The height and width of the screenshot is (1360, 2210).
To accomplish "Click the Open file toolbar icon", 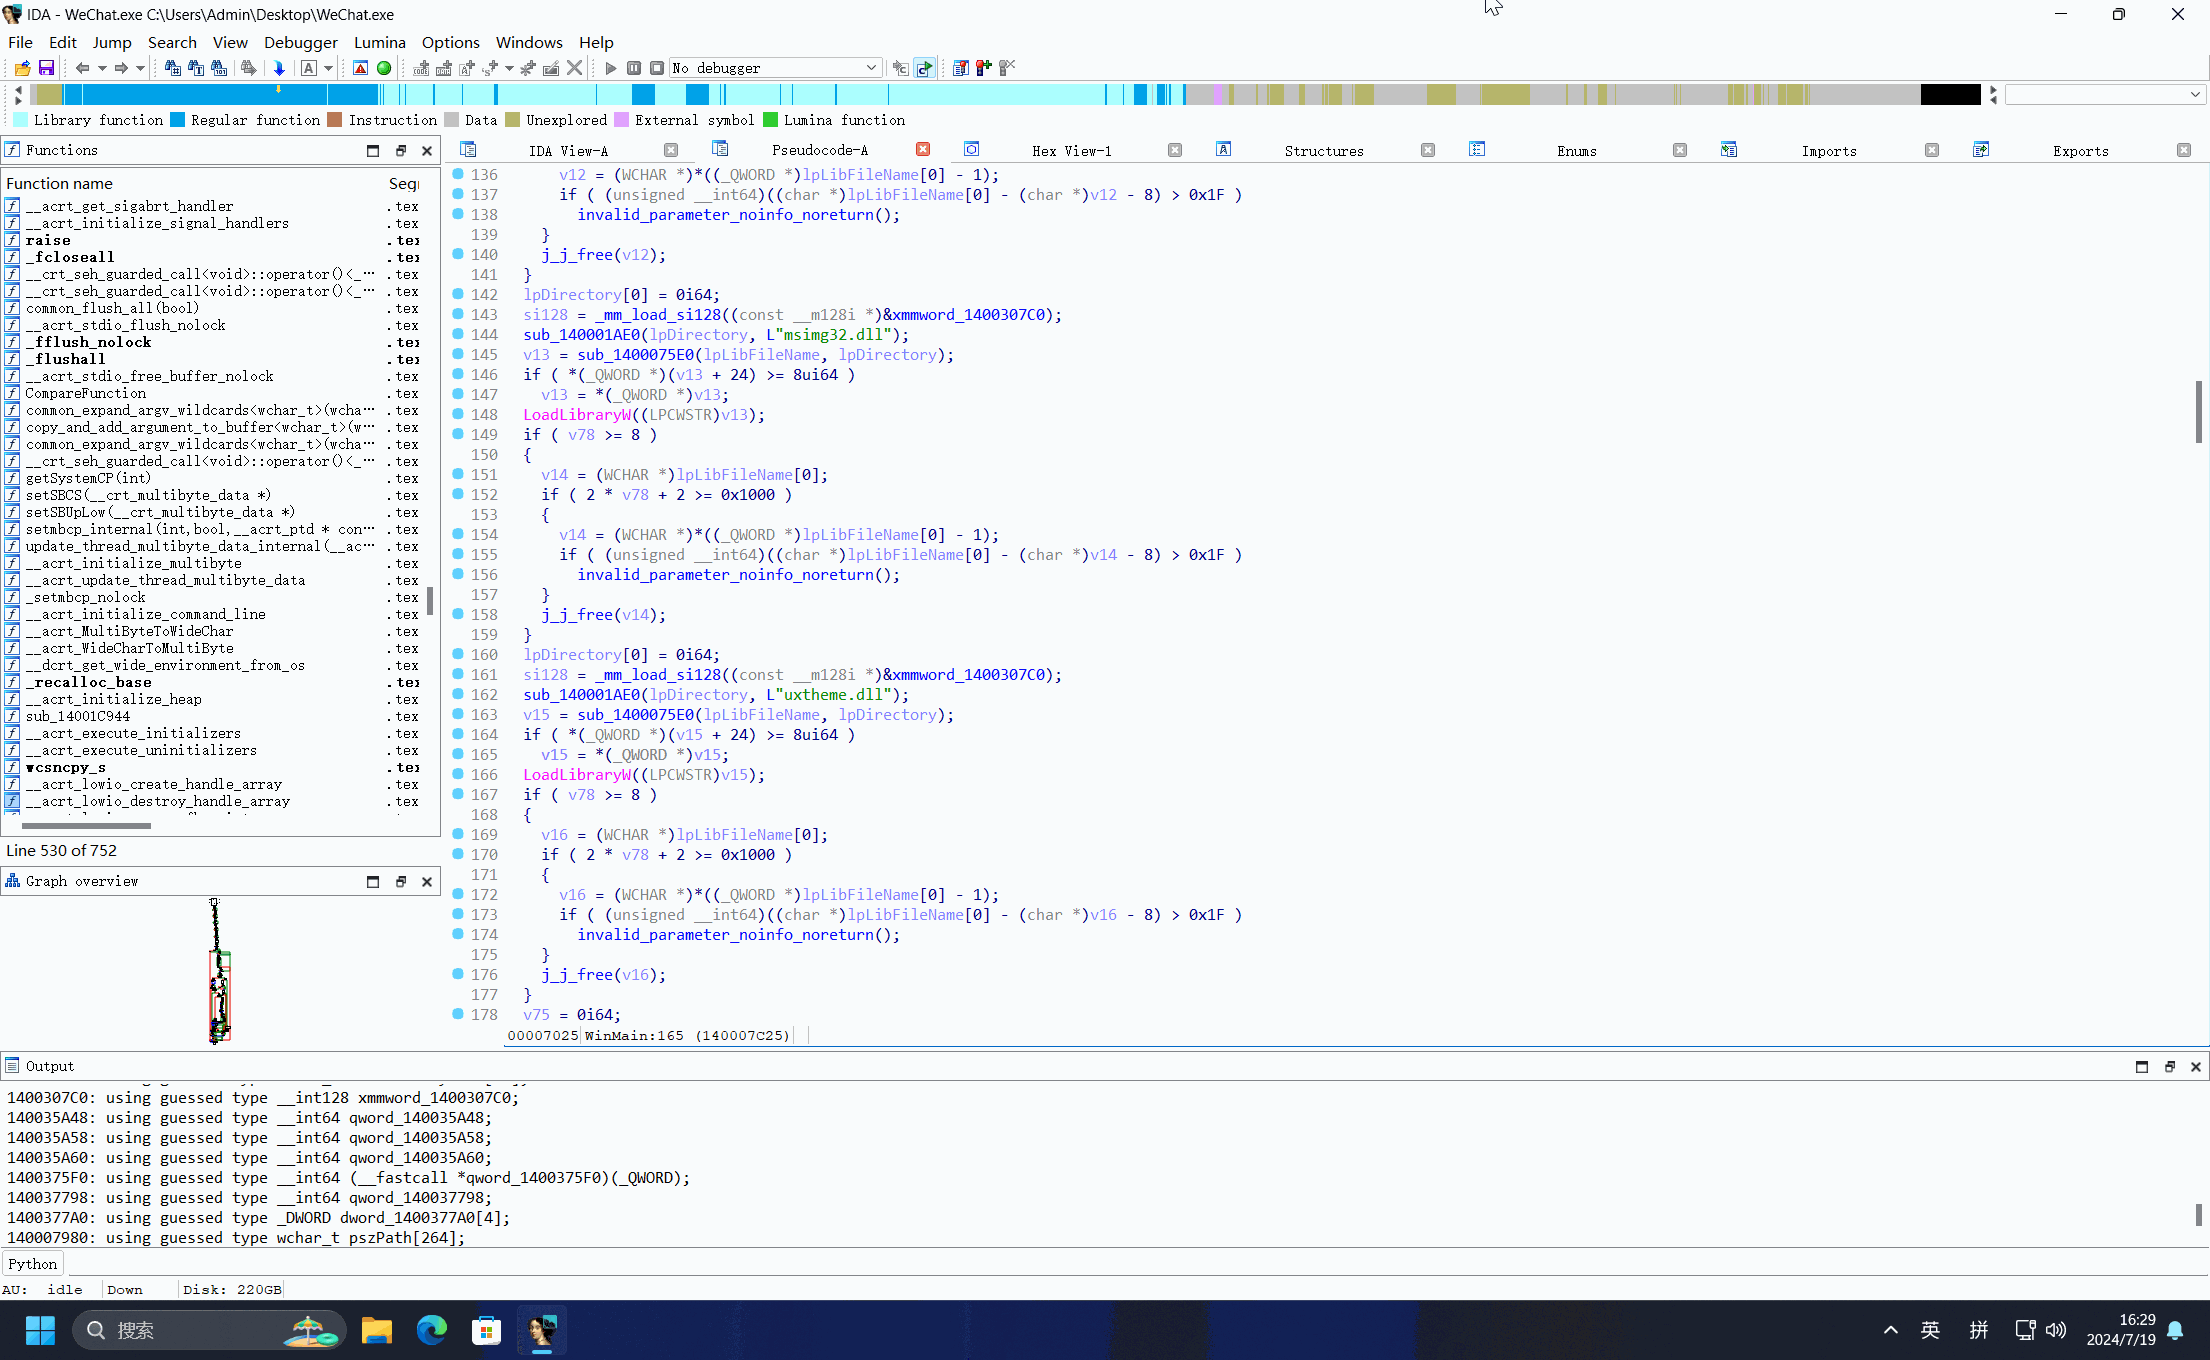I will 22,68.
